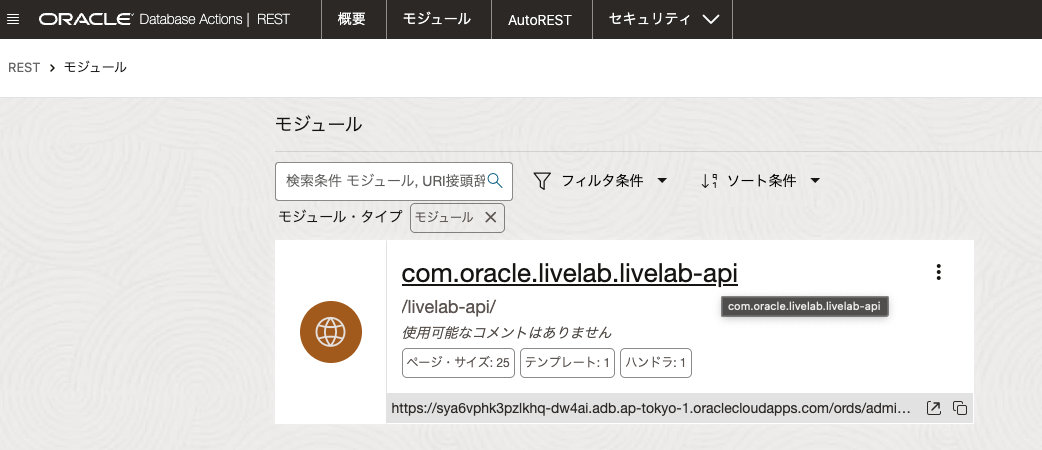Open the ソート条件 sort dropdown
1042x450 pixels.
click(761, 181)
